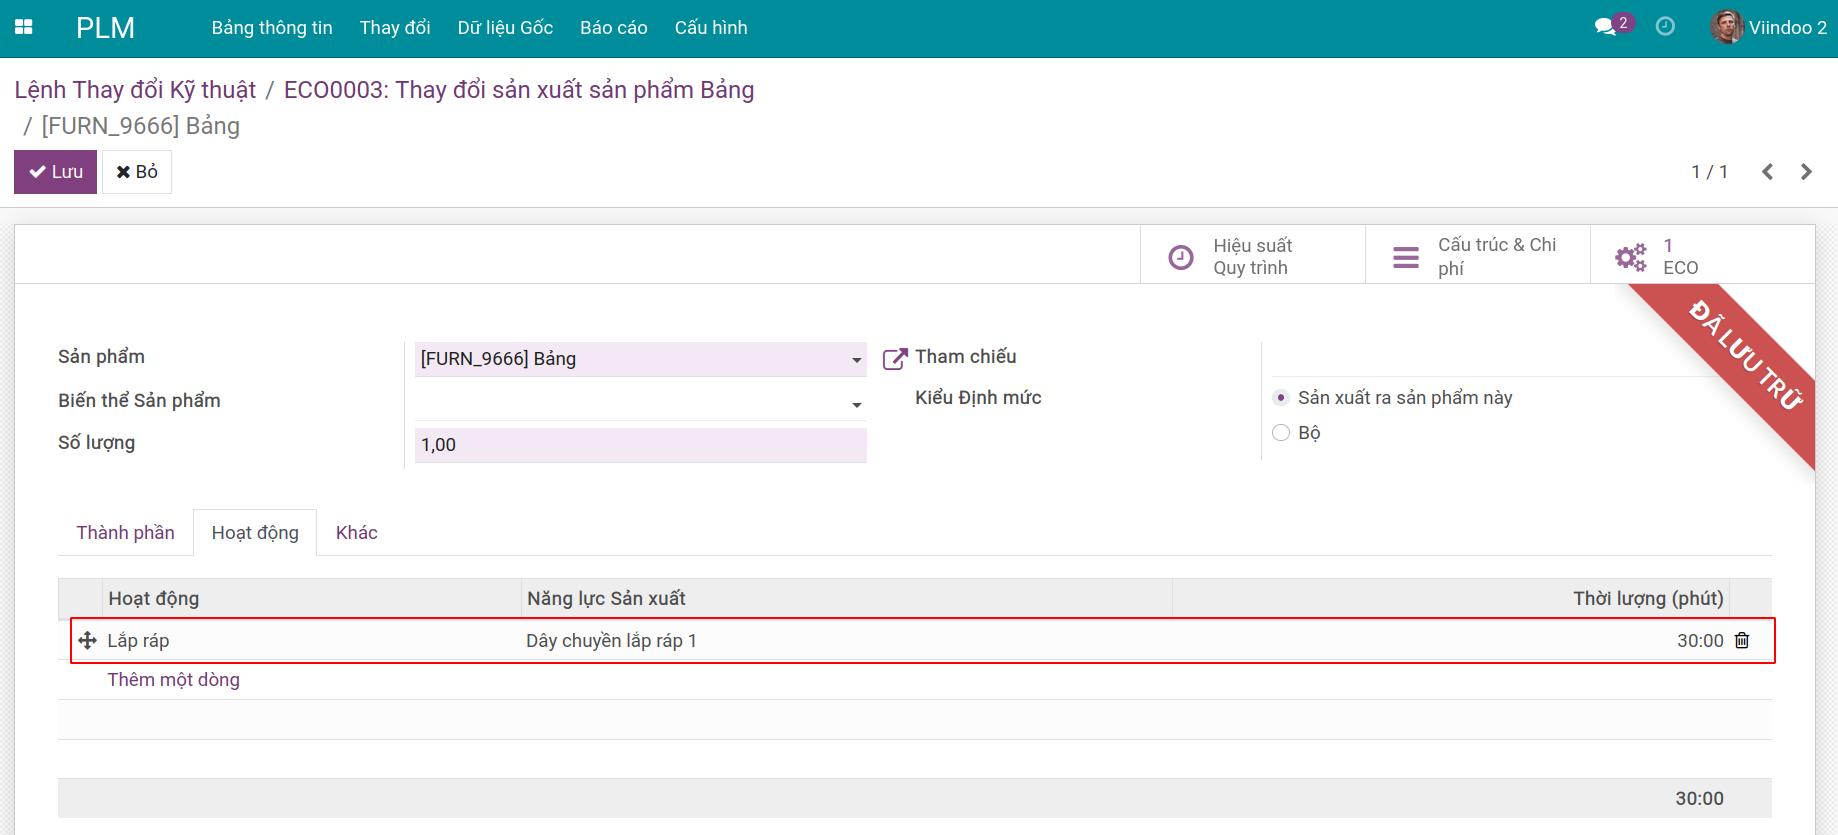Switch to the Thành phần tab
Screen dimensions: 1838x835
tap(125, 533)
